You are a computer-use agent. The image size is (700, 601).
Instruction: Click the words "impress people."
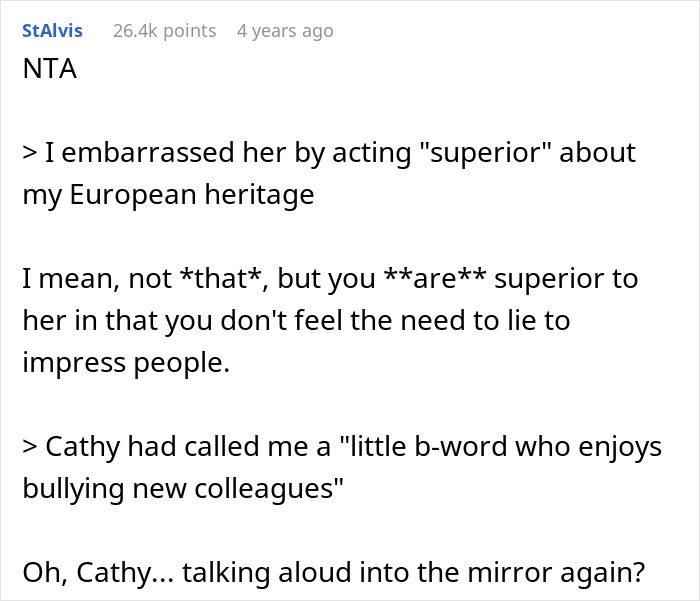coord(126,362)
